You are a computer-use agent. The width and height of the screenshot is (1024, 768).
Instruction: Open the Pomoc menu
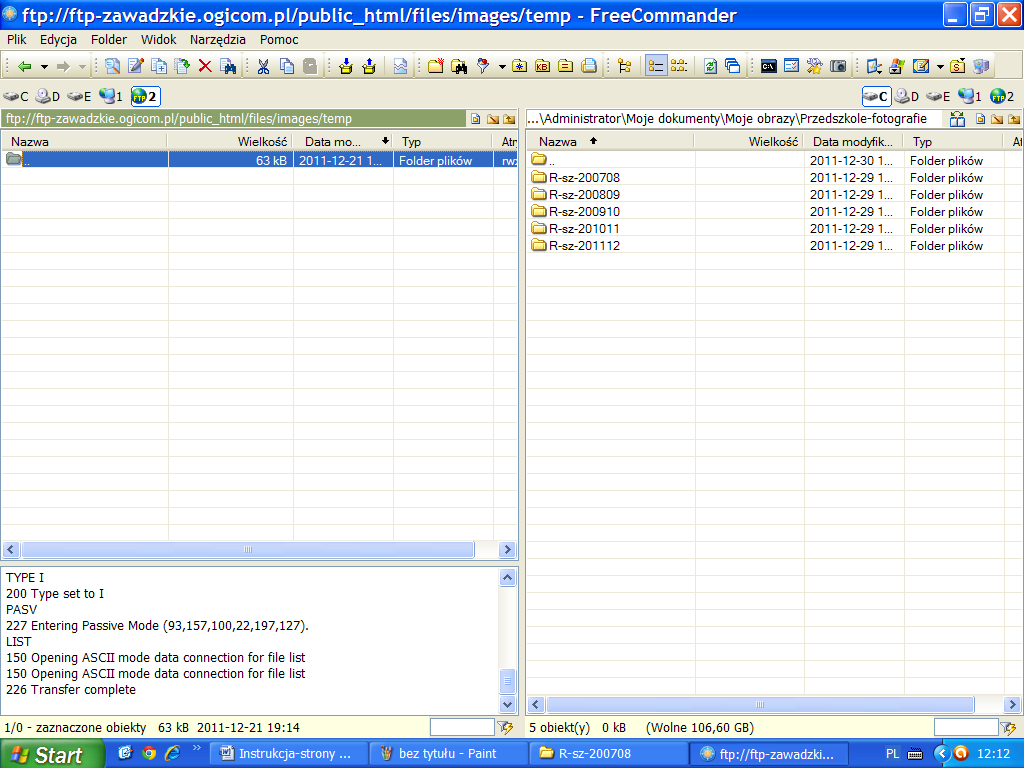[x=279, y=39]
